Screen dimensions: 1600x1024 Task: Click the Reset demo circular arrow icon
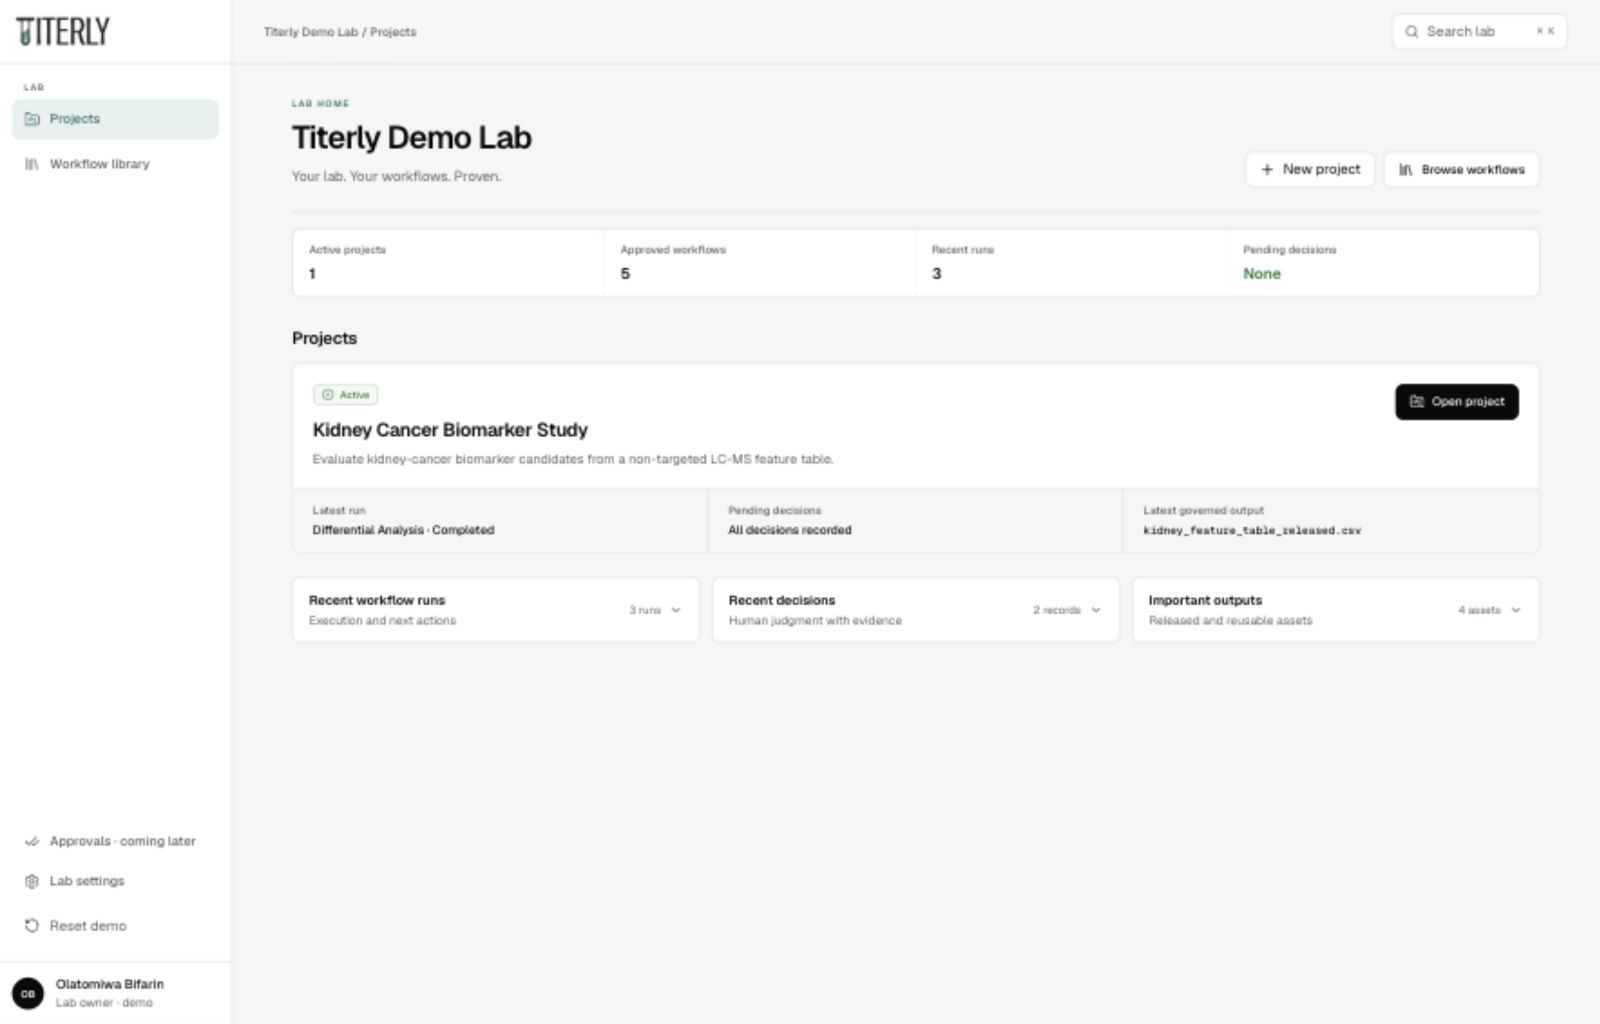click(x=32, y=926)
